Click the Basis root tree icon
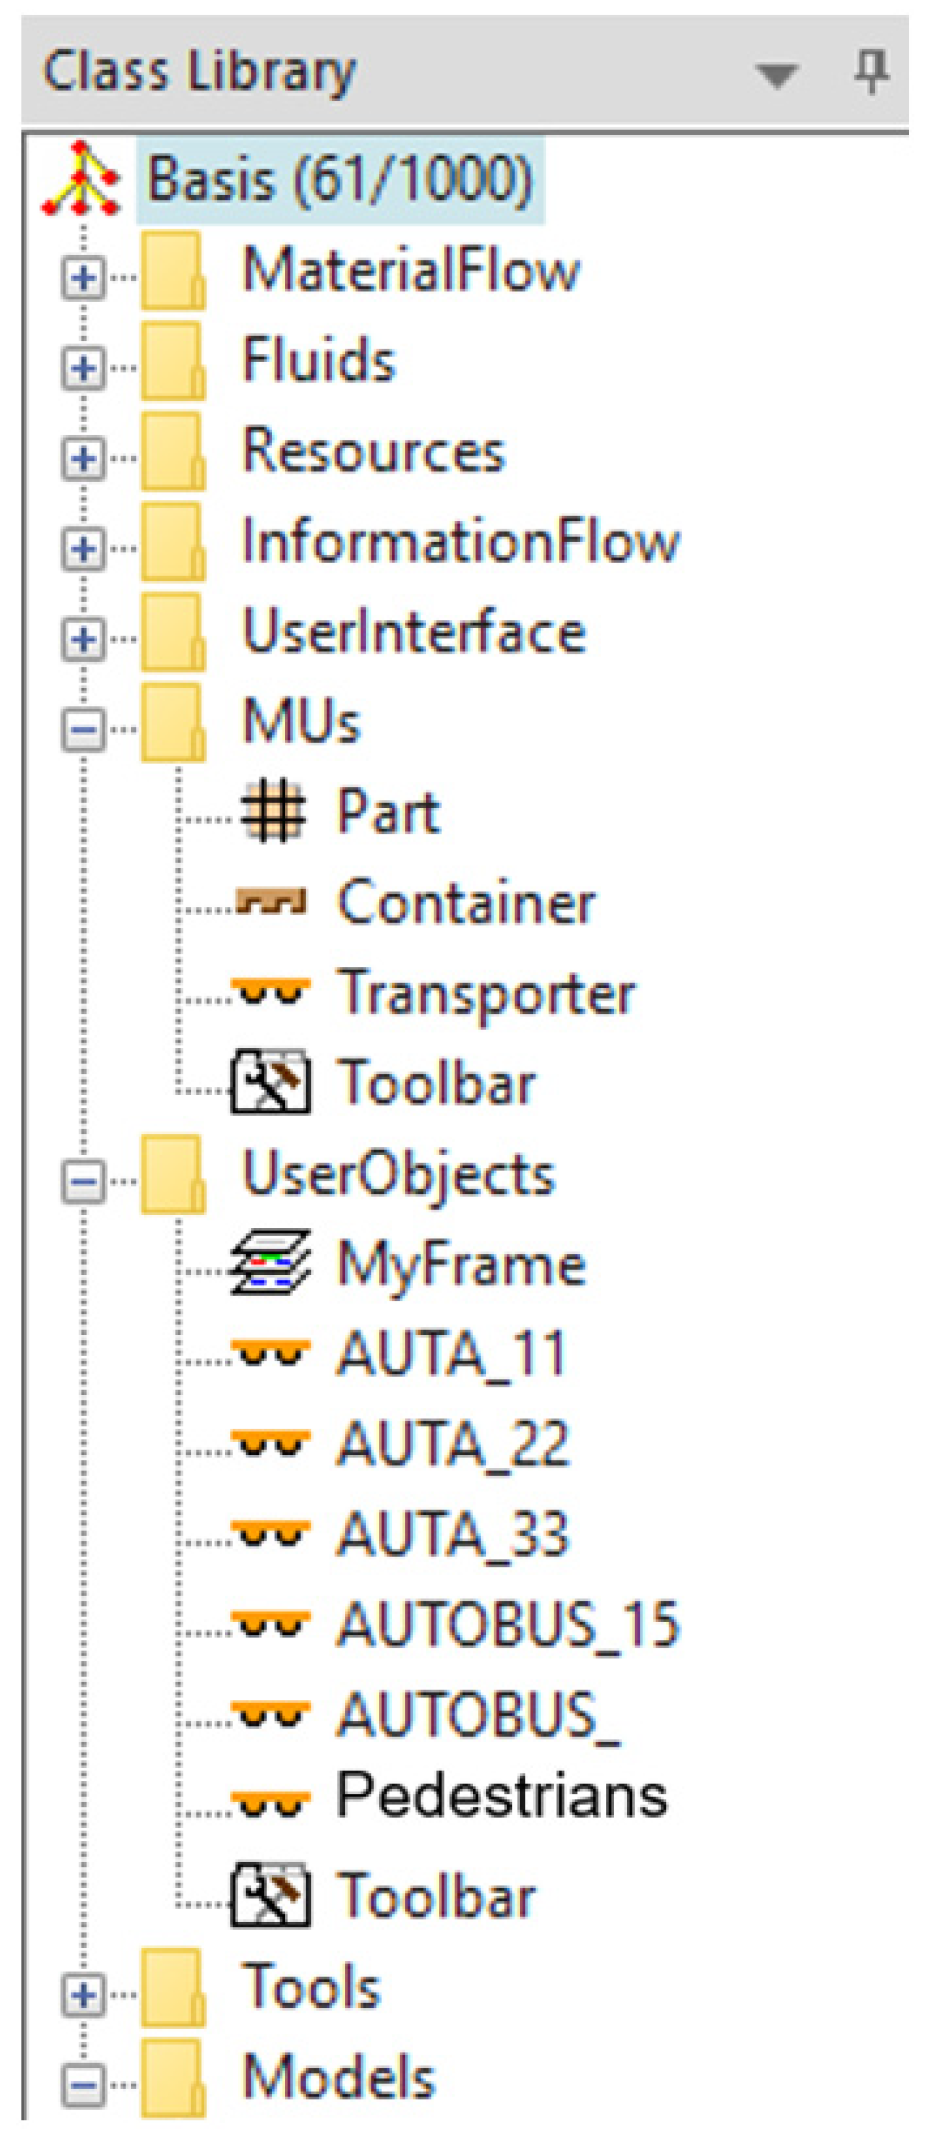 pyautogui.click(x=81, y=180)
